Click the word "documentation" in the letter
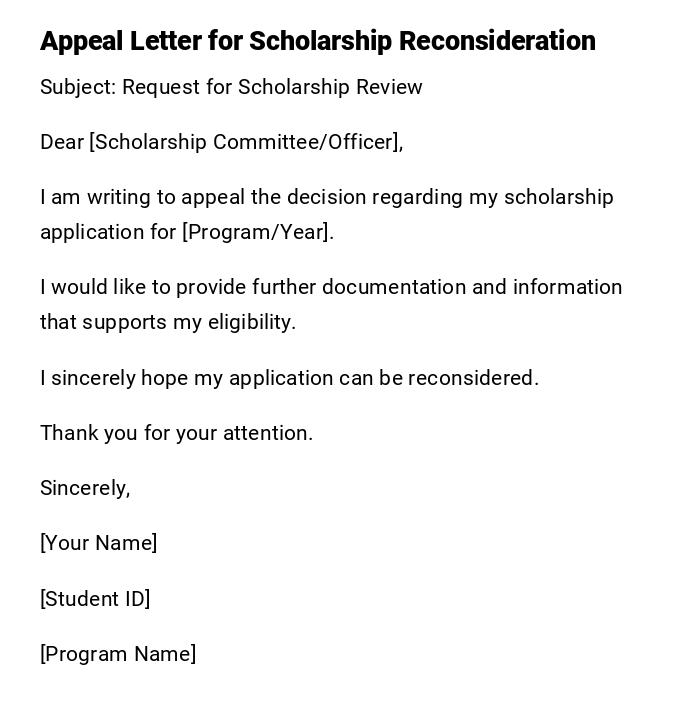Viewport: 700px width, 716px height. pos(394,287)
